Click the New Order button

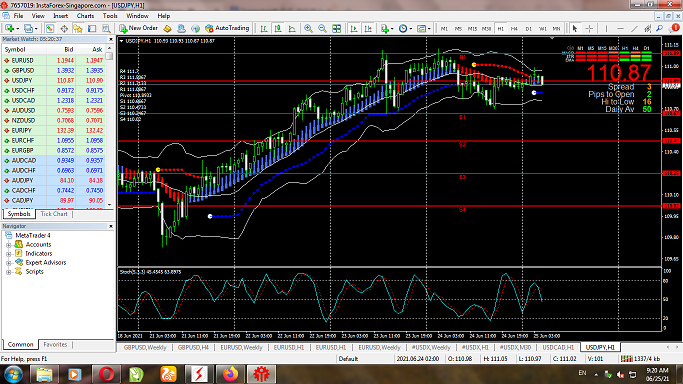[138, 28]
